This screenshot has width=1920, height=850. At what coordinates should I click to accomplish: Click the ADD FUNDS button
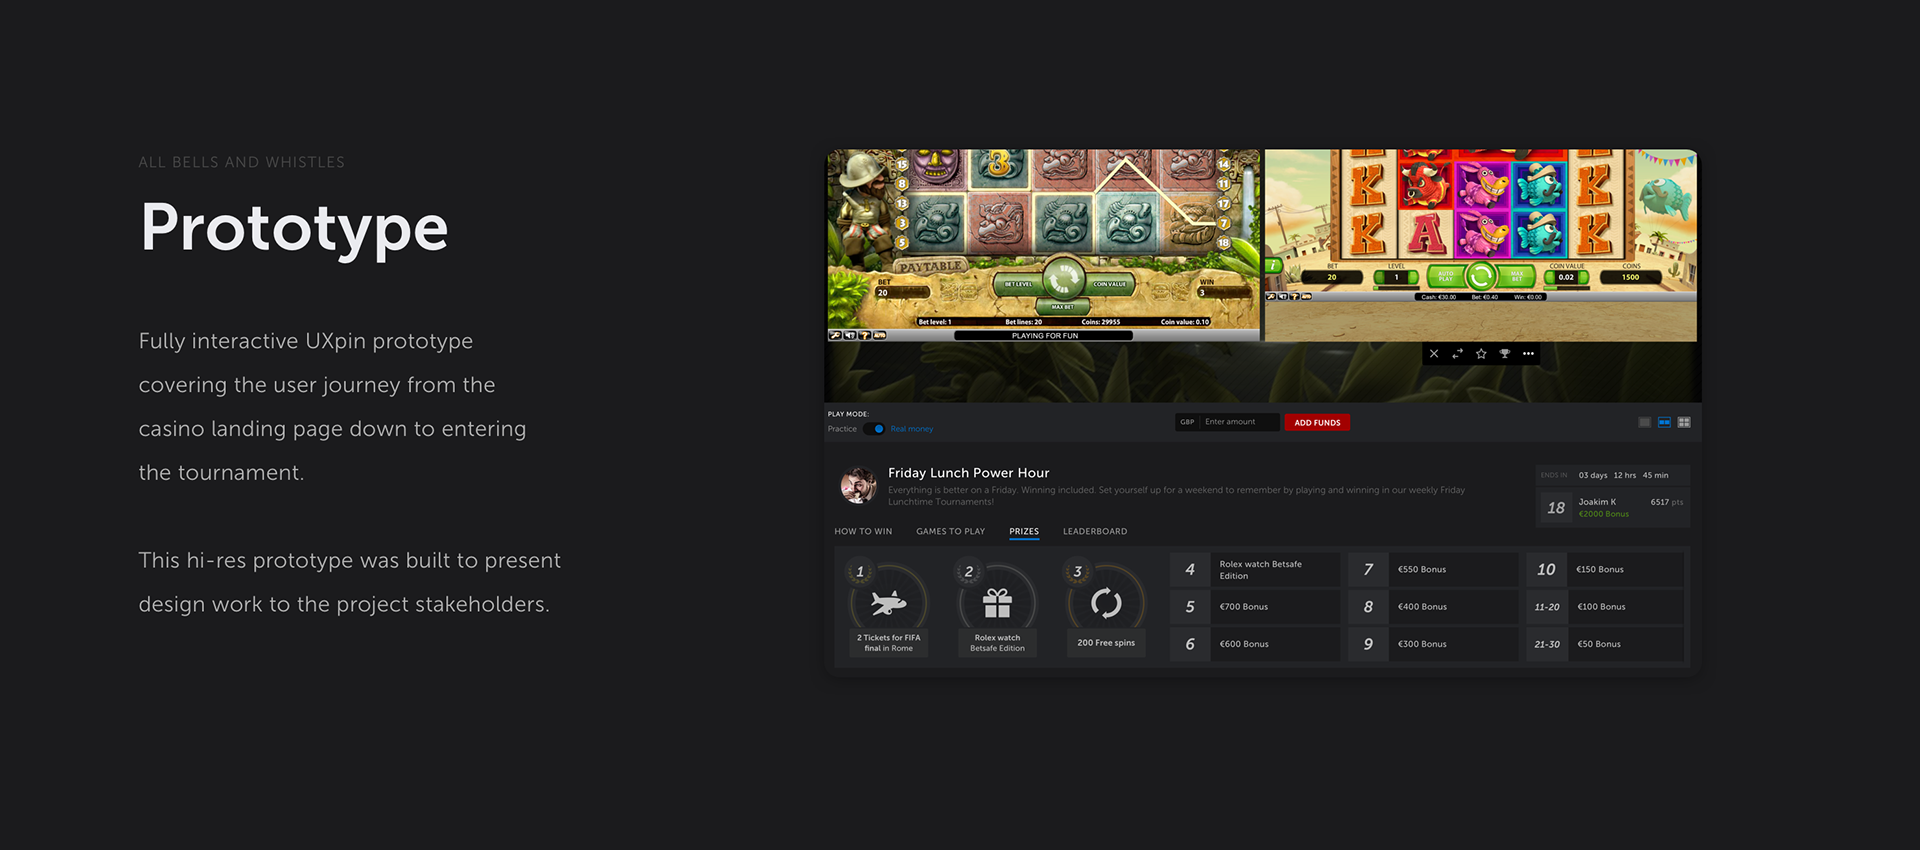click(1317, 423)
